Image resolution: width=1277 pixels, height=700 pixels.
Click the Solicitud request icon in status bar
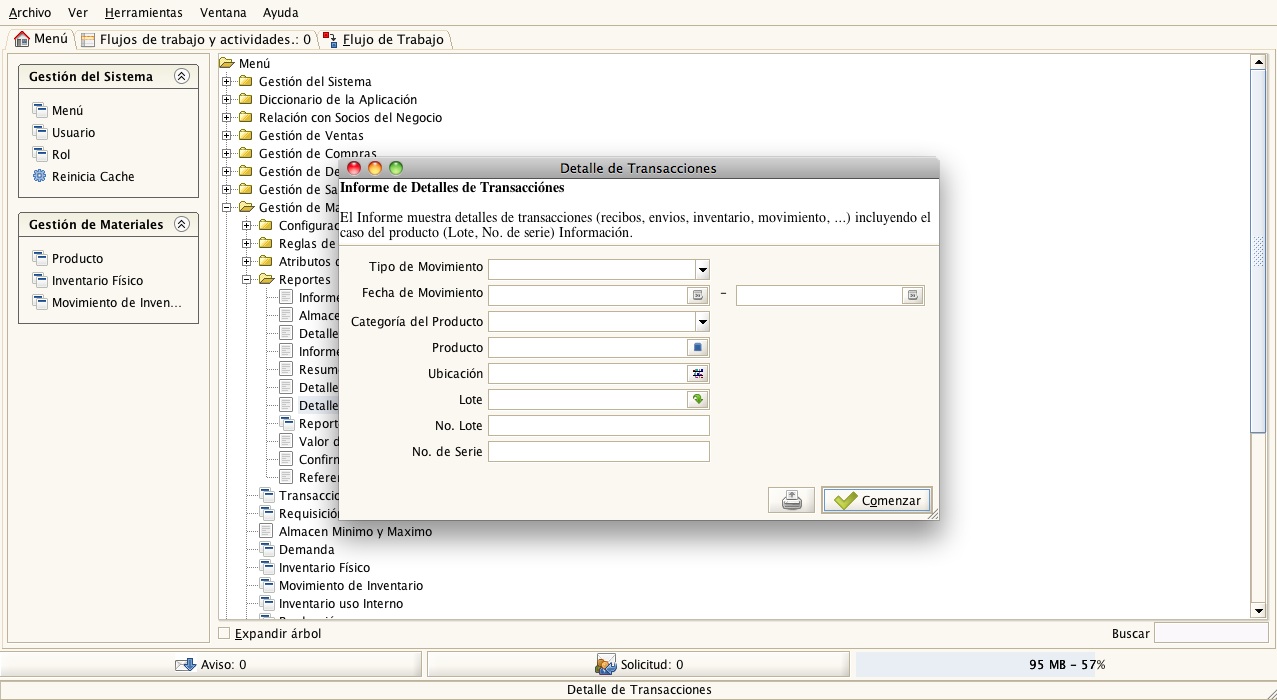click(x=605, y=664)
